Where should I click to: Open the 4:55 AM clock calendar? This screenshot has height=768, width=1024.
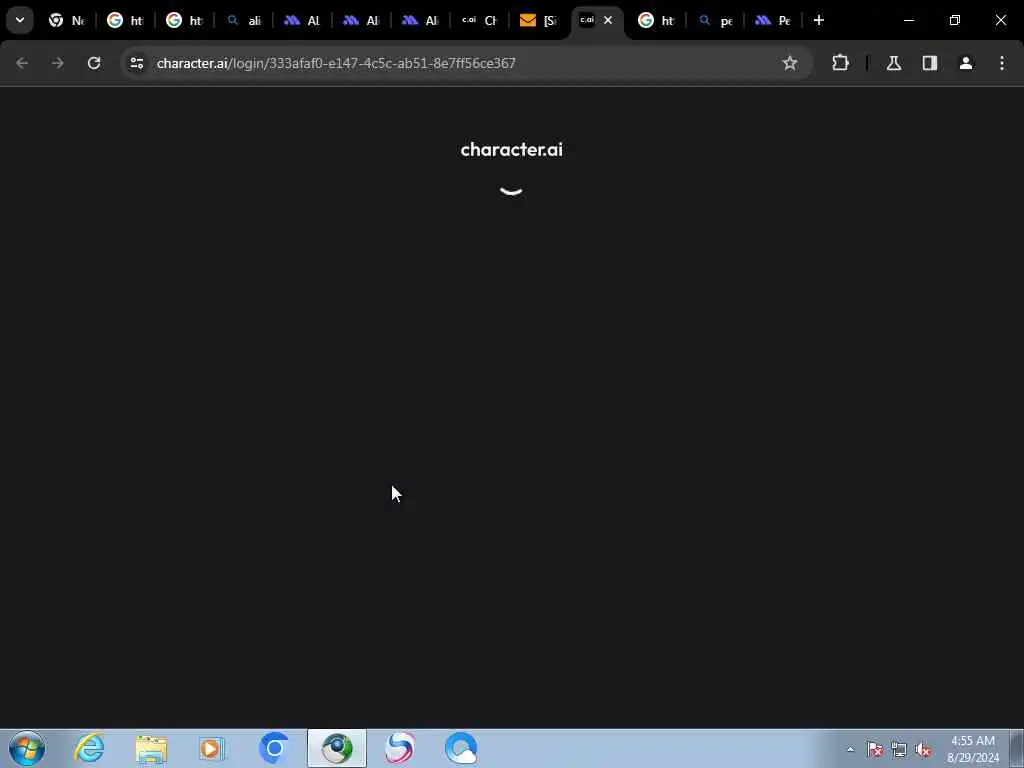coord(973,749)
